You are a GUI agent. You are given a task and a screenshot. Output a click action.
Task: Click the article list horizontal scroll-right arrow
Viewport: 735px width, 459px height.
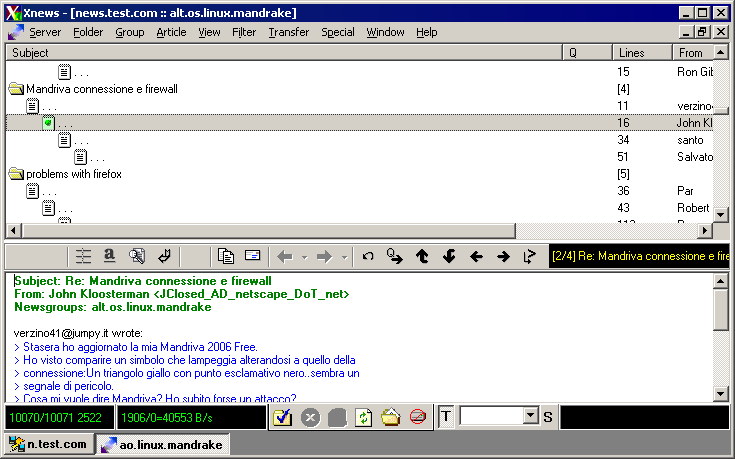(x=705, y=230)
